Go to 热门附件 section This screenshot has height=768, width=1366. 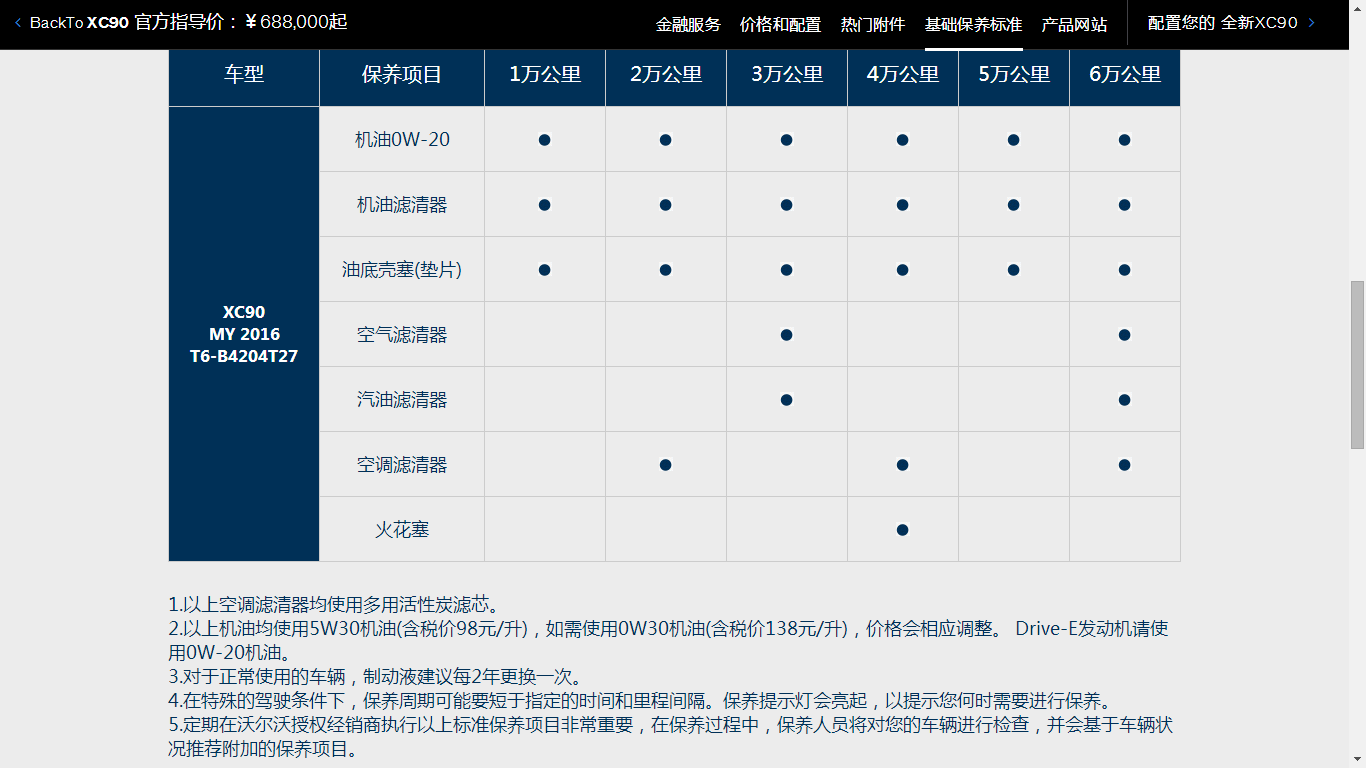pyautogui.click(x=873, y=24)
